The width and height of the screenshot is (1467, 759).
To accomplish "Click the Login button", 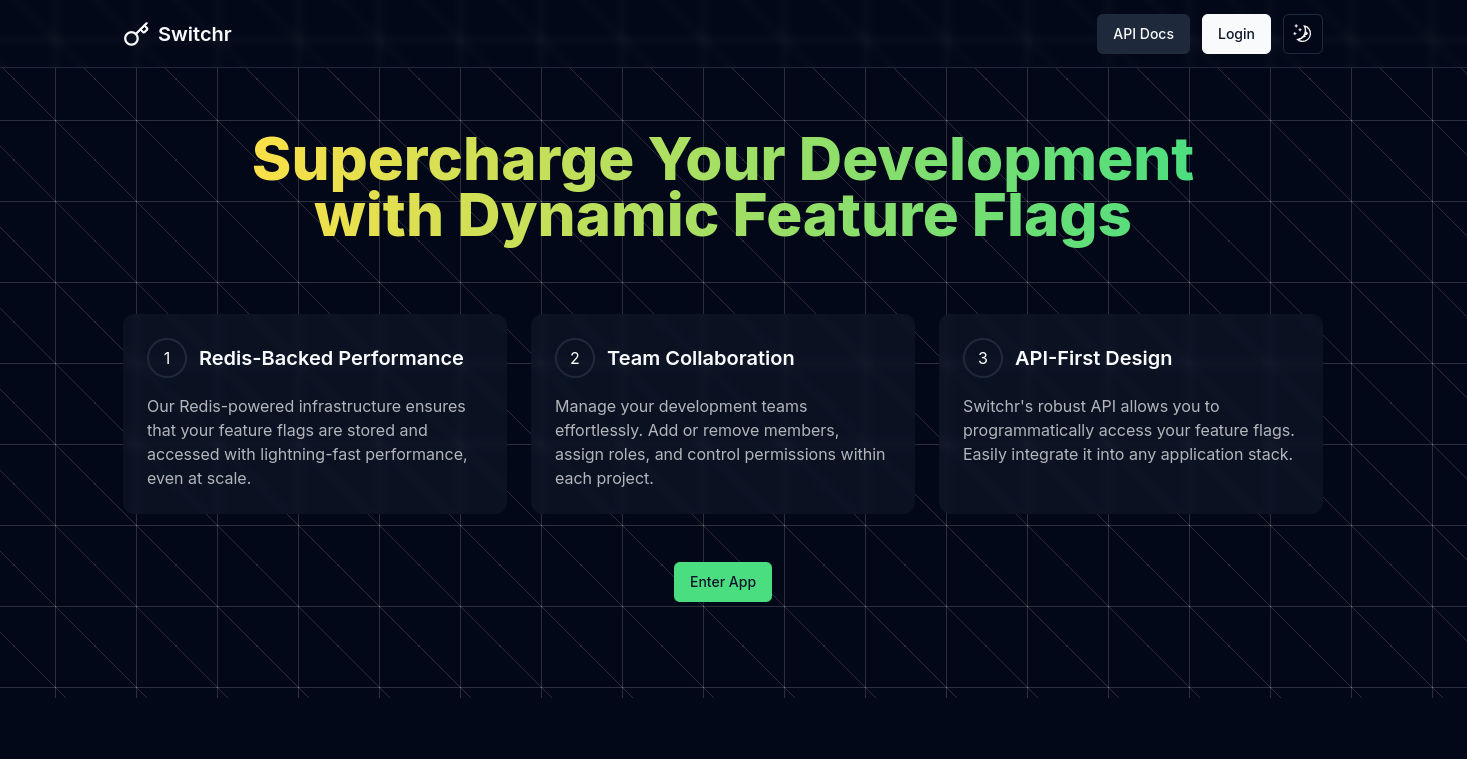I will pos(1236,34).
